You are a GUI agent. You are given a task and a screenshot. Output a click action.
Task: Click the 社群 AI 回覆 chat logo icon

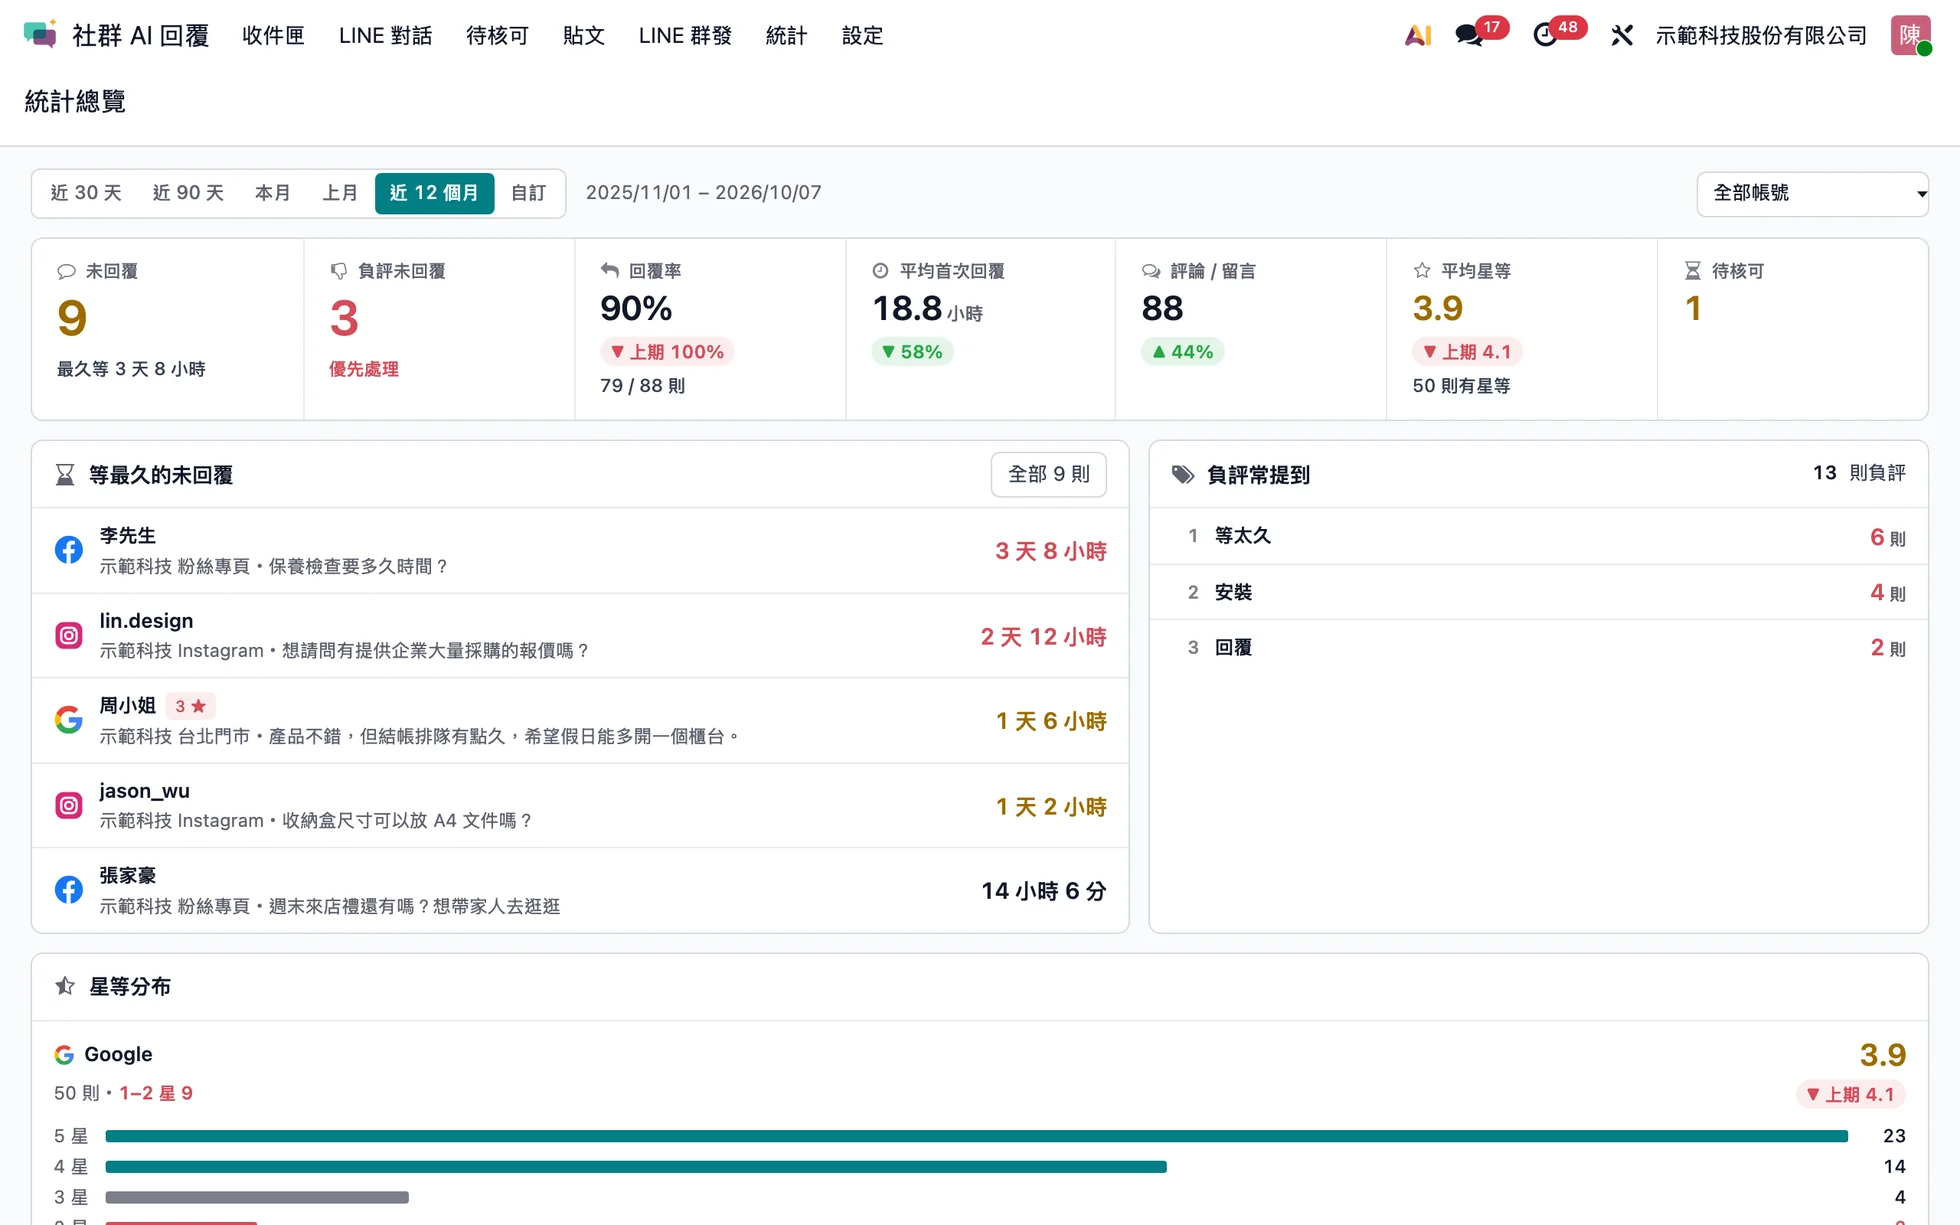click(x=40, y=35)
